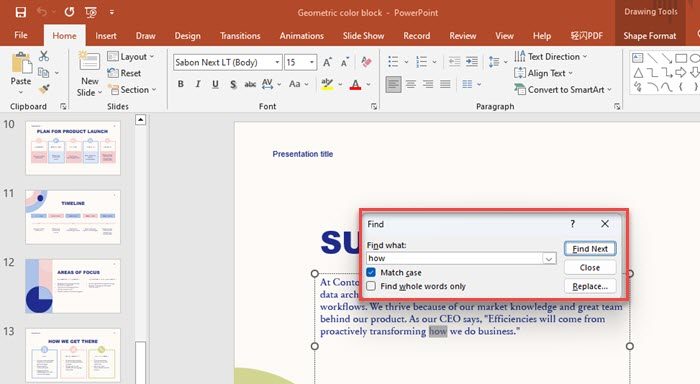The height and width of the screenshot is (384, 700).
Task: Switch to the Slide Show tab
Action: click(363, 36)
